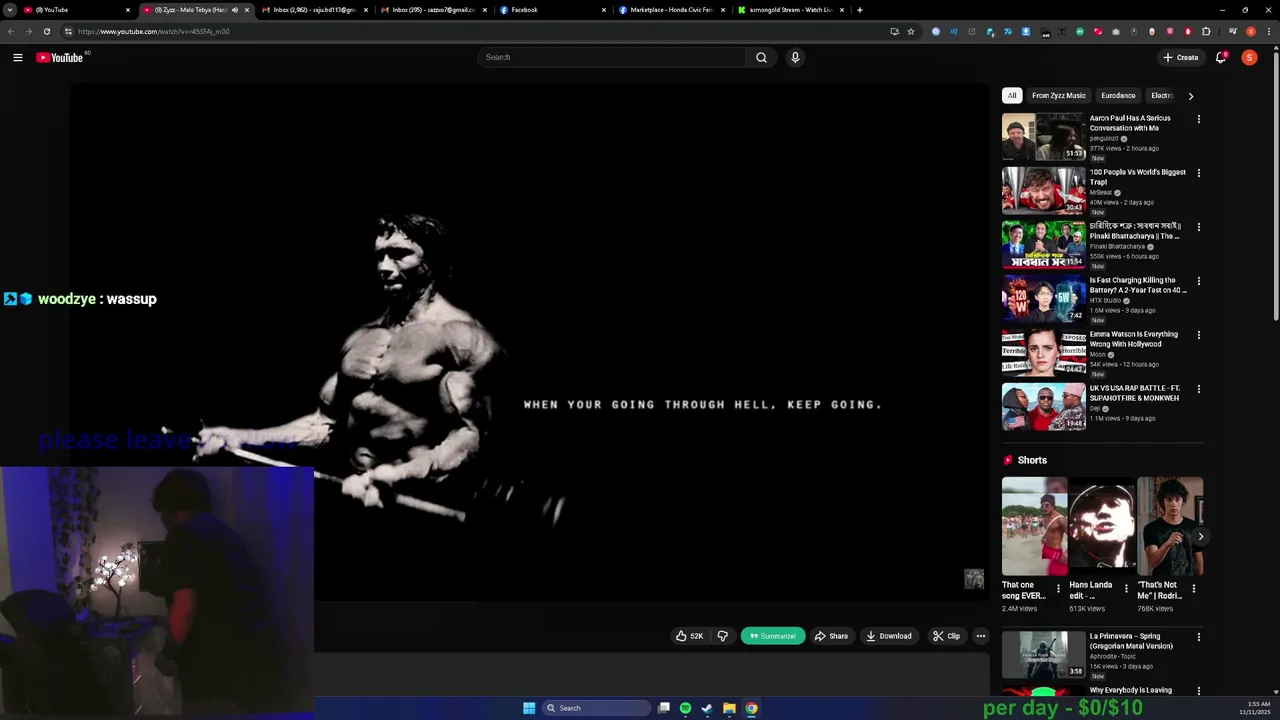
Task: Click the channel watermark on the video
Action: point(974,579)
